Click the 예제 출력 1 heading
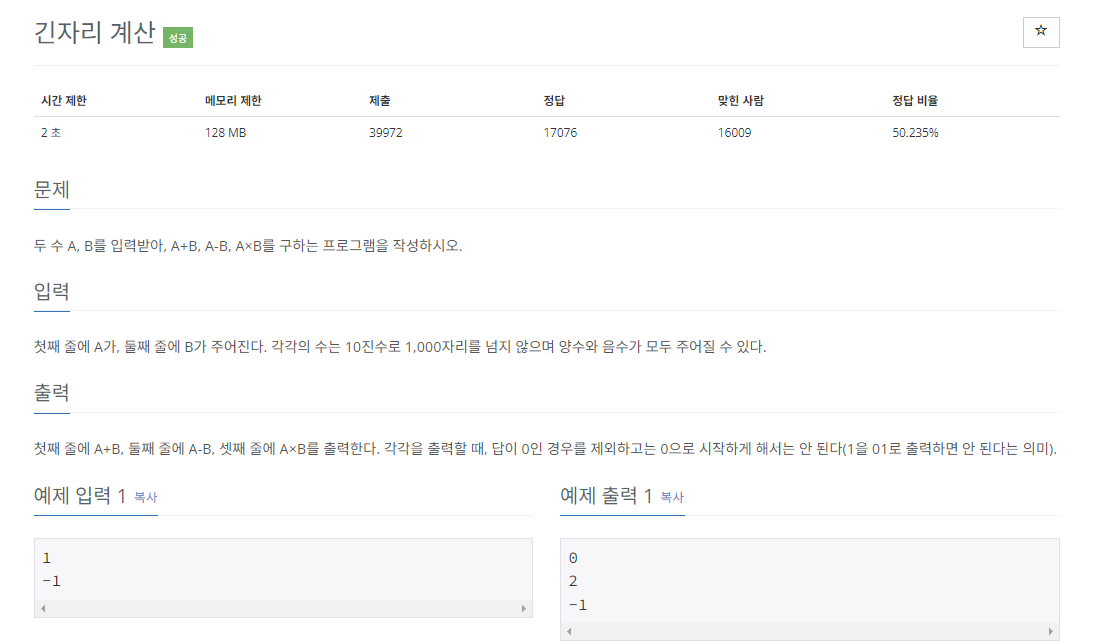 tap(606, 496)
